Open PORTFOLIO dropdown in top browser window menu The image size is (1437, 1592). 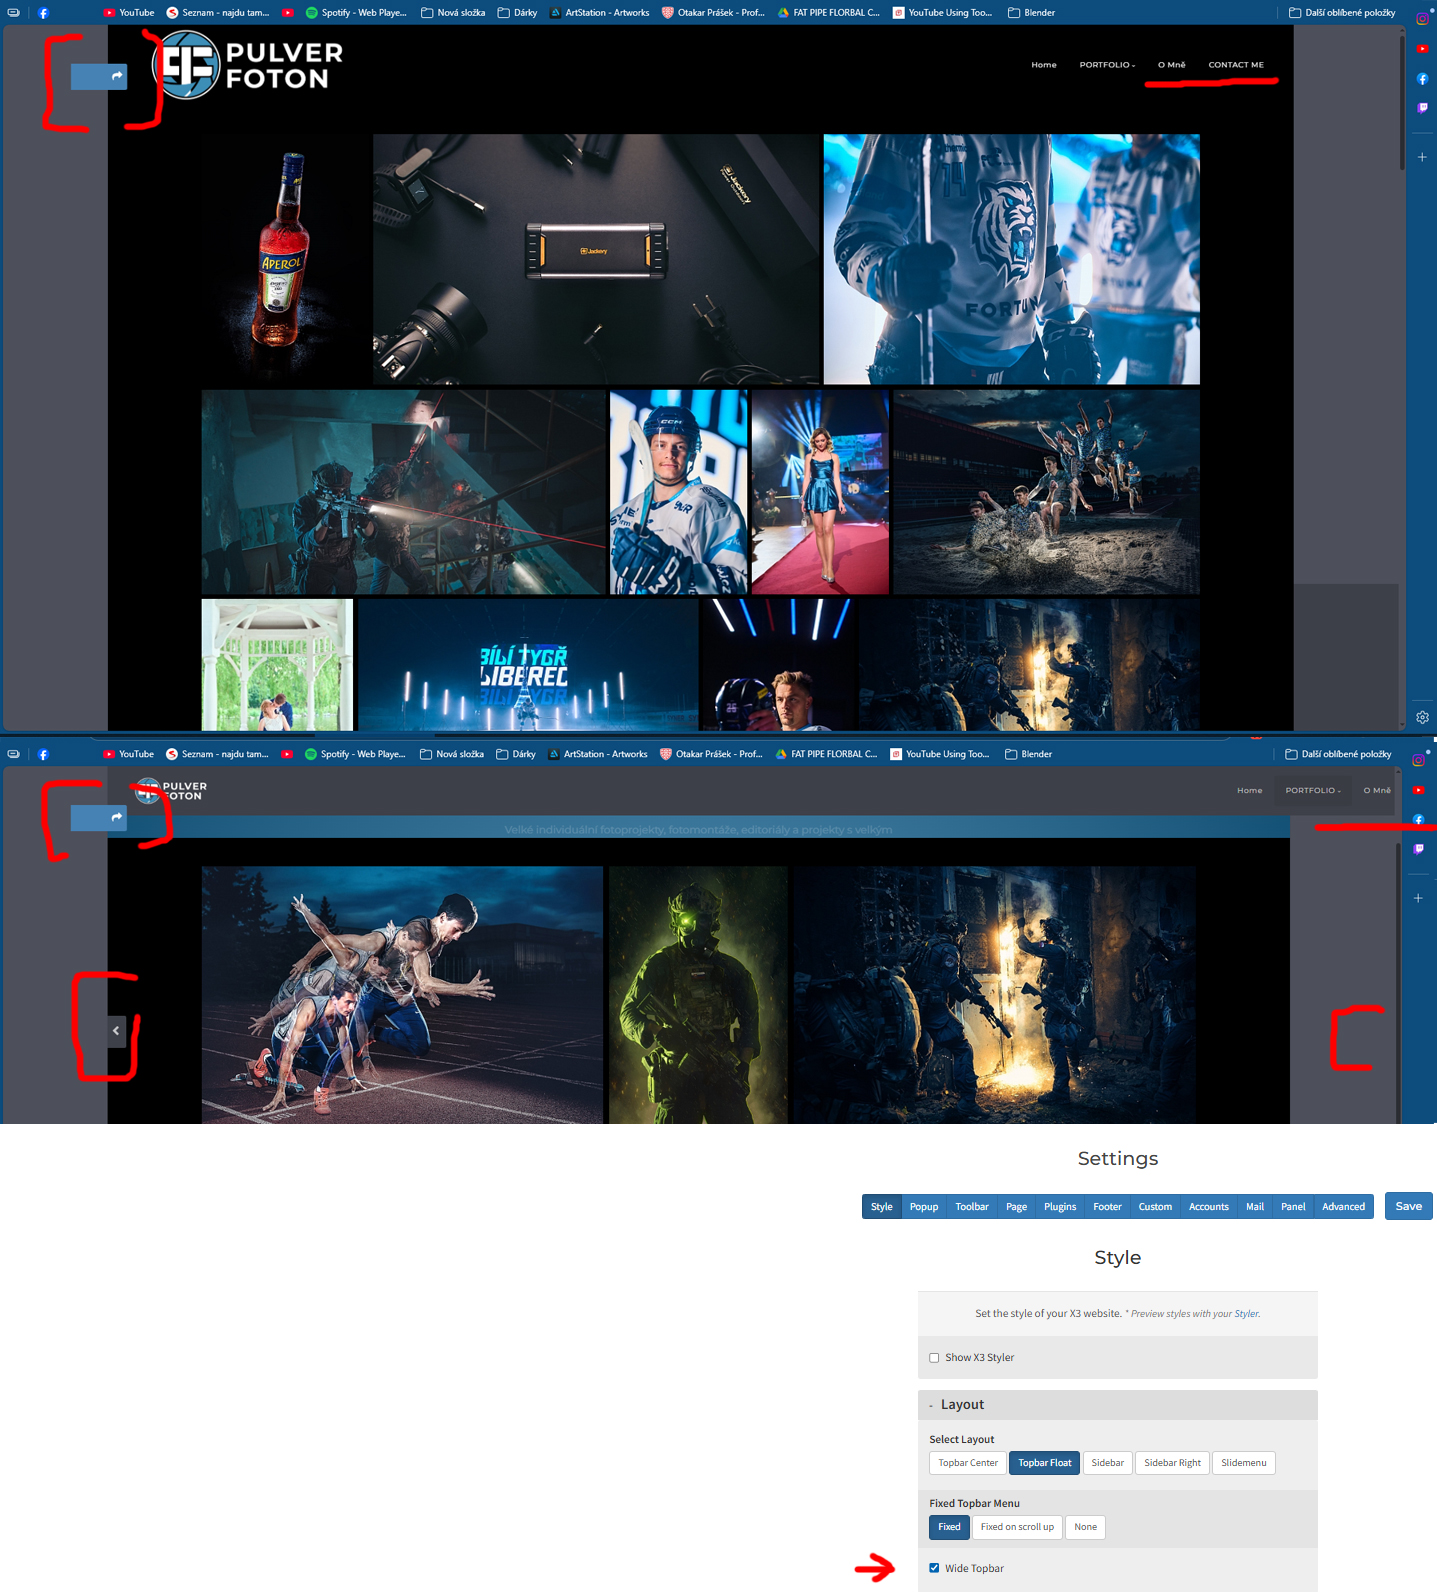(x=1107, y=65)
